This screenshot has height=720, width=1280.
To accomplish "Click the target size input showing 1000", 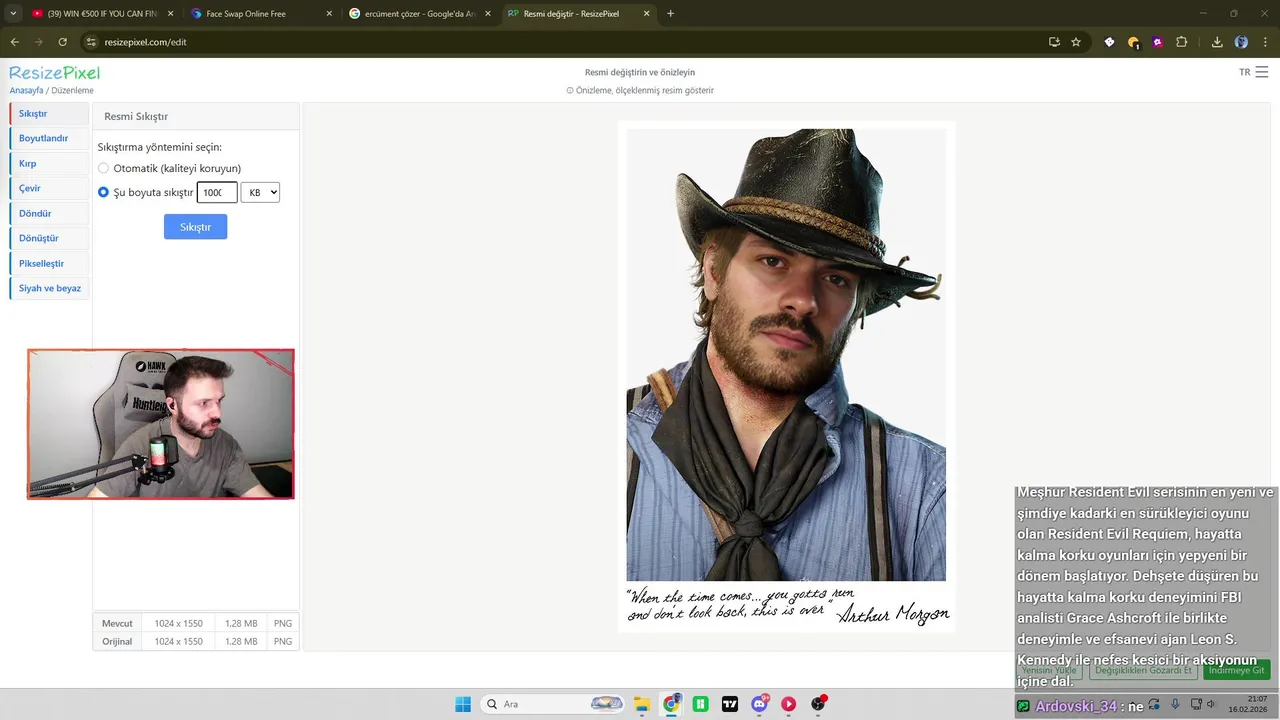I will [217, 192].
